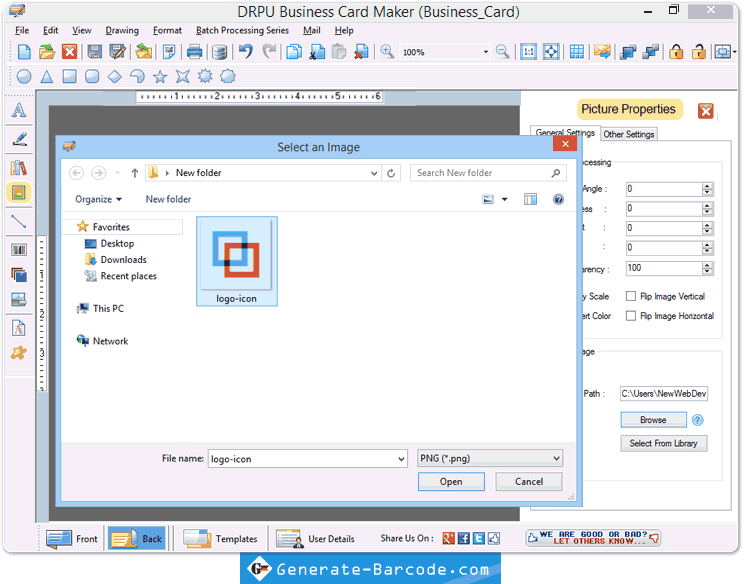The width and height of the screenshot is (744, 584).
Task: Switch to the Other Settings tab
Action: point(629,134)
